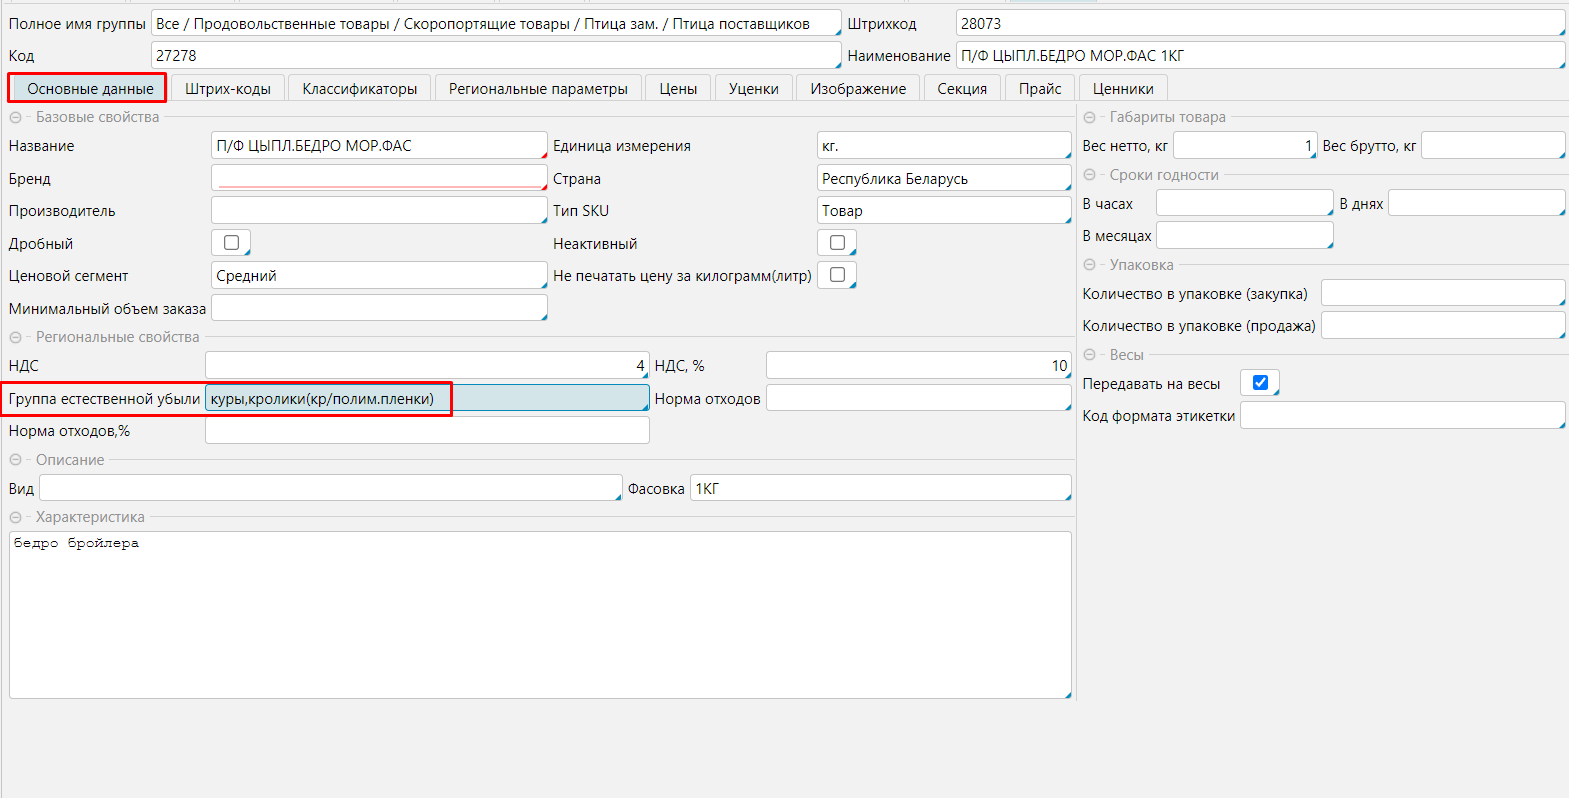Collapse the Характеристика section
1569x798 pixels.
pos(16,518)
